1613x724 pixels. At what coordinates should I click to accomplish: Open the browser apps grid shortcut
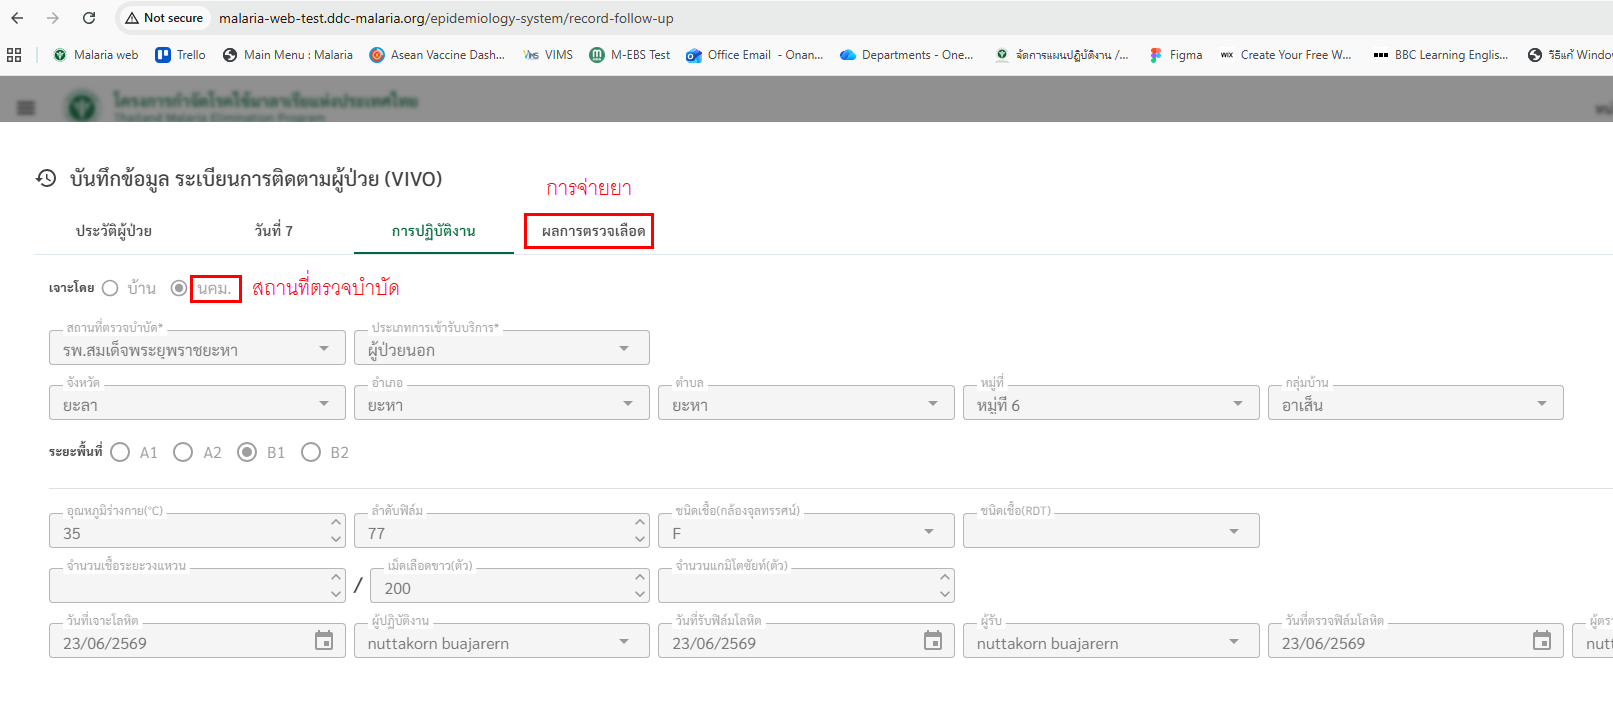coord(14,55)
